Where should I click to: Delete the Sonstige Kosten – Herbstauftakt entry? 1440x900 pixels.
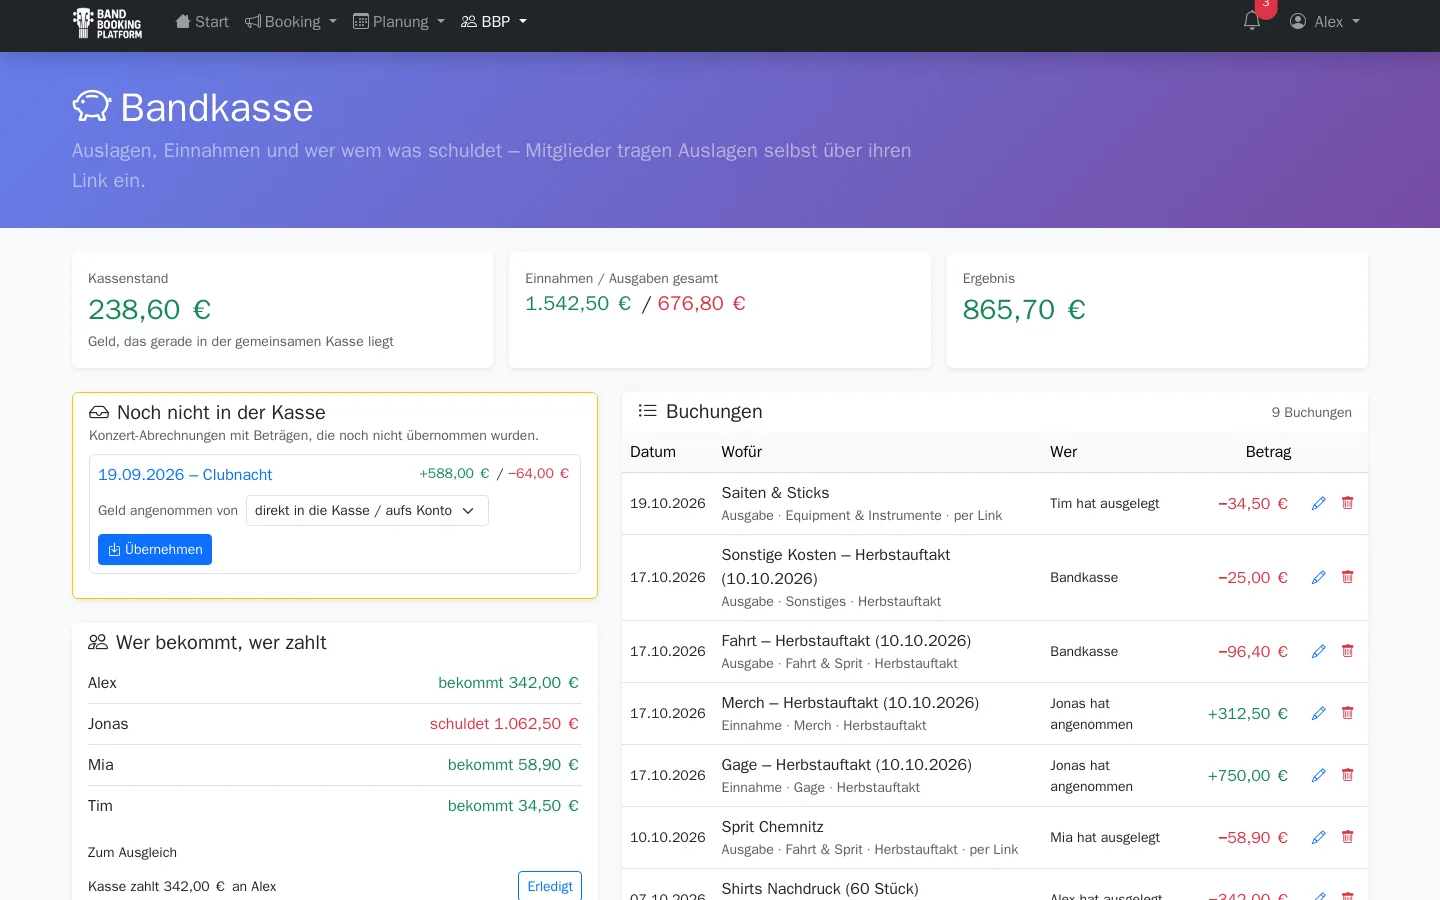(1347, 577)
